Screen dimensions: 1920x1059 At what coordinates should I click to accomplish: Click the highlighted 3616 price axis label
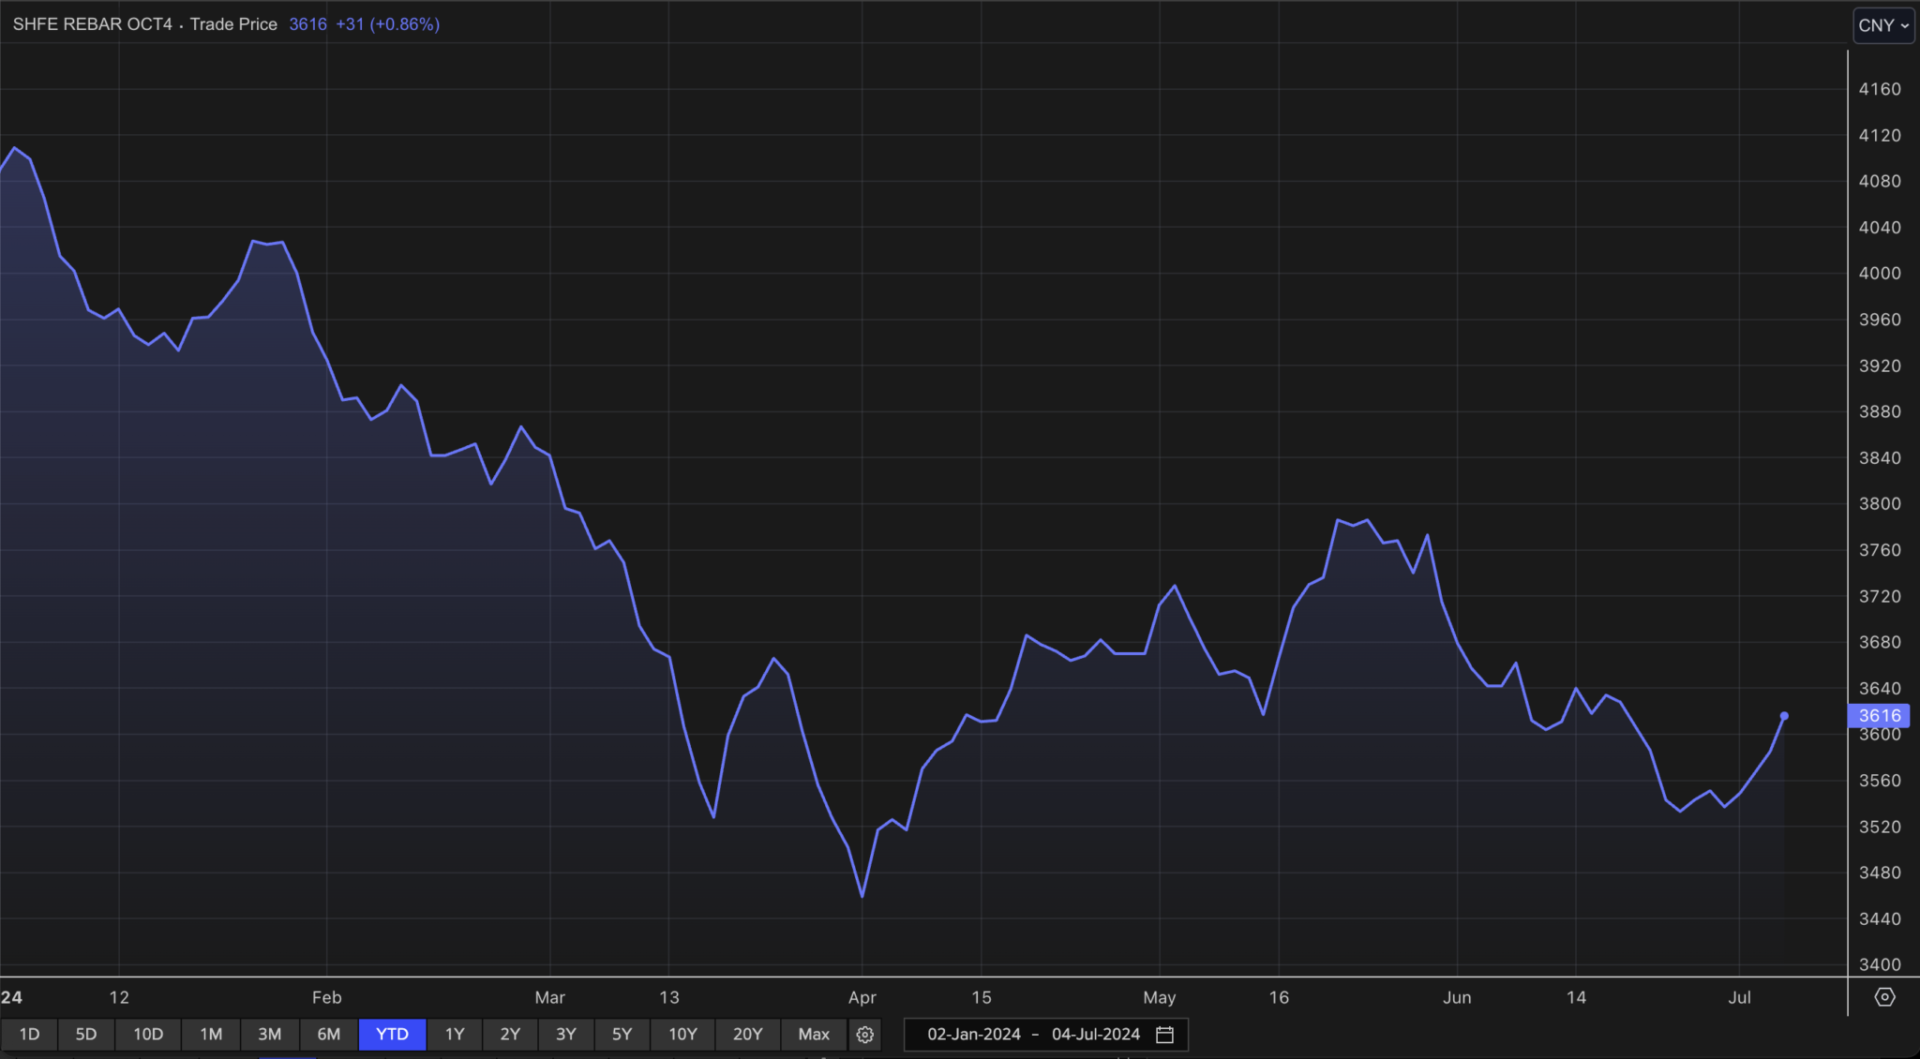(x=1879, y=715)
